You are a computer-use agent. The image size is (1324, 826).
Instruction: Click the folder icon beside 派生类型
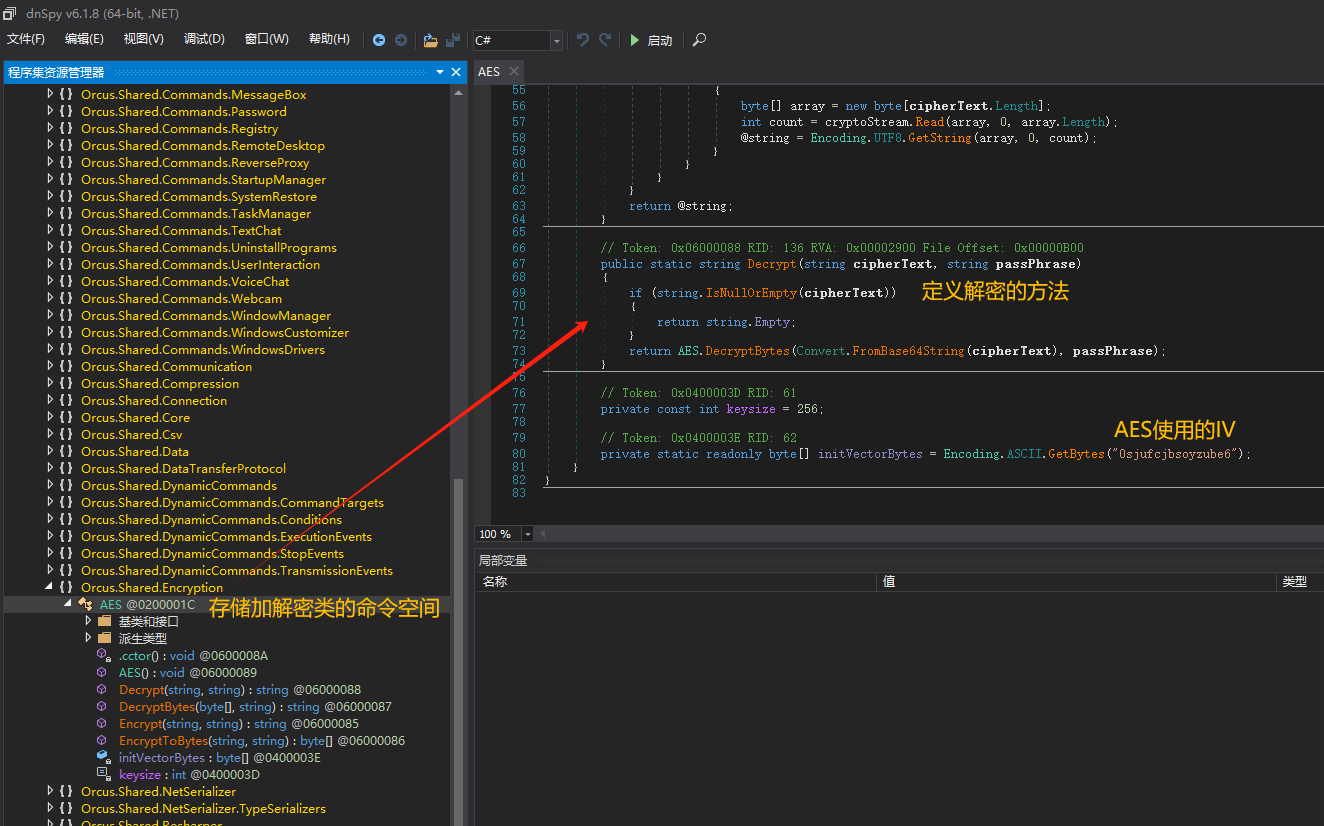[x=104, y=638]
